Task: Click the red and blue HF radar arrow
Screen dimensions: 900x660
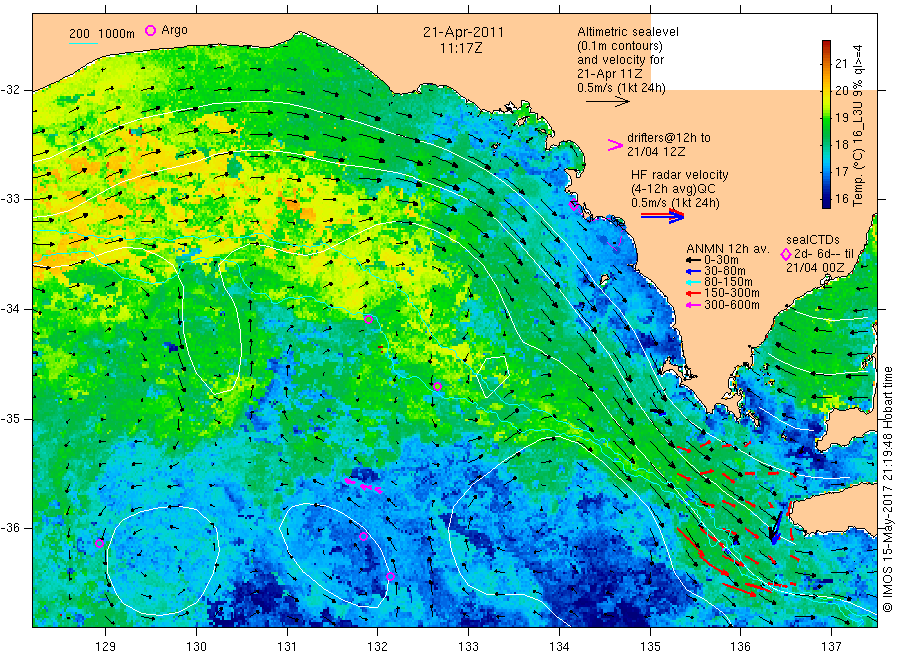Action: (662, 216)
